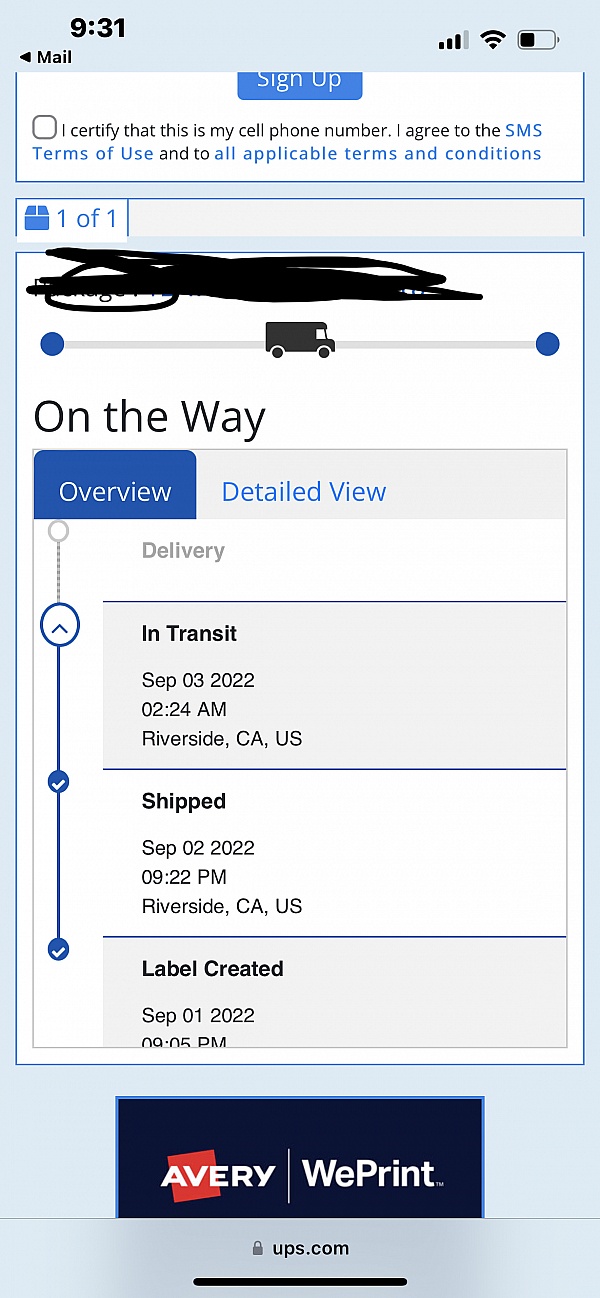Tap the Label Created checkmark icon
Image resolution: width=600 pixels, height=1298 pixels.
coord(59,950)
